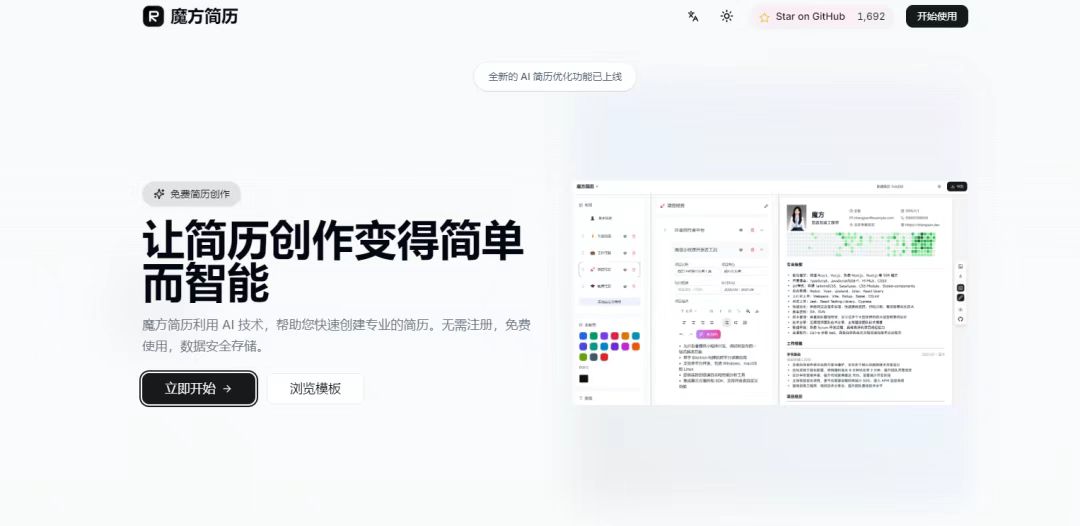Click the 魔方简历 brand name text

[x=204, y=17]
